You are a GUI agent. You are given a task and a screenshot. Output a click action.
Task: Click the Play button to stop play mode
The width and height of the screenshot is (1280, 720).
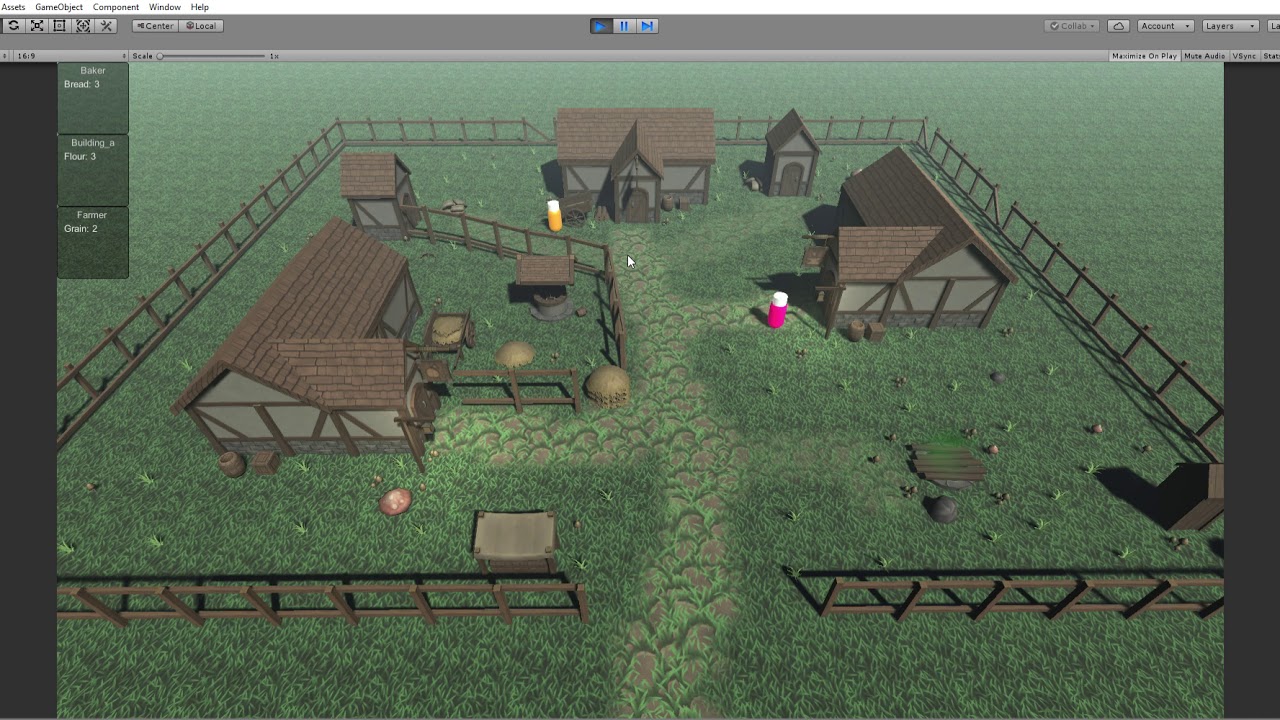(x=600, y=26)
